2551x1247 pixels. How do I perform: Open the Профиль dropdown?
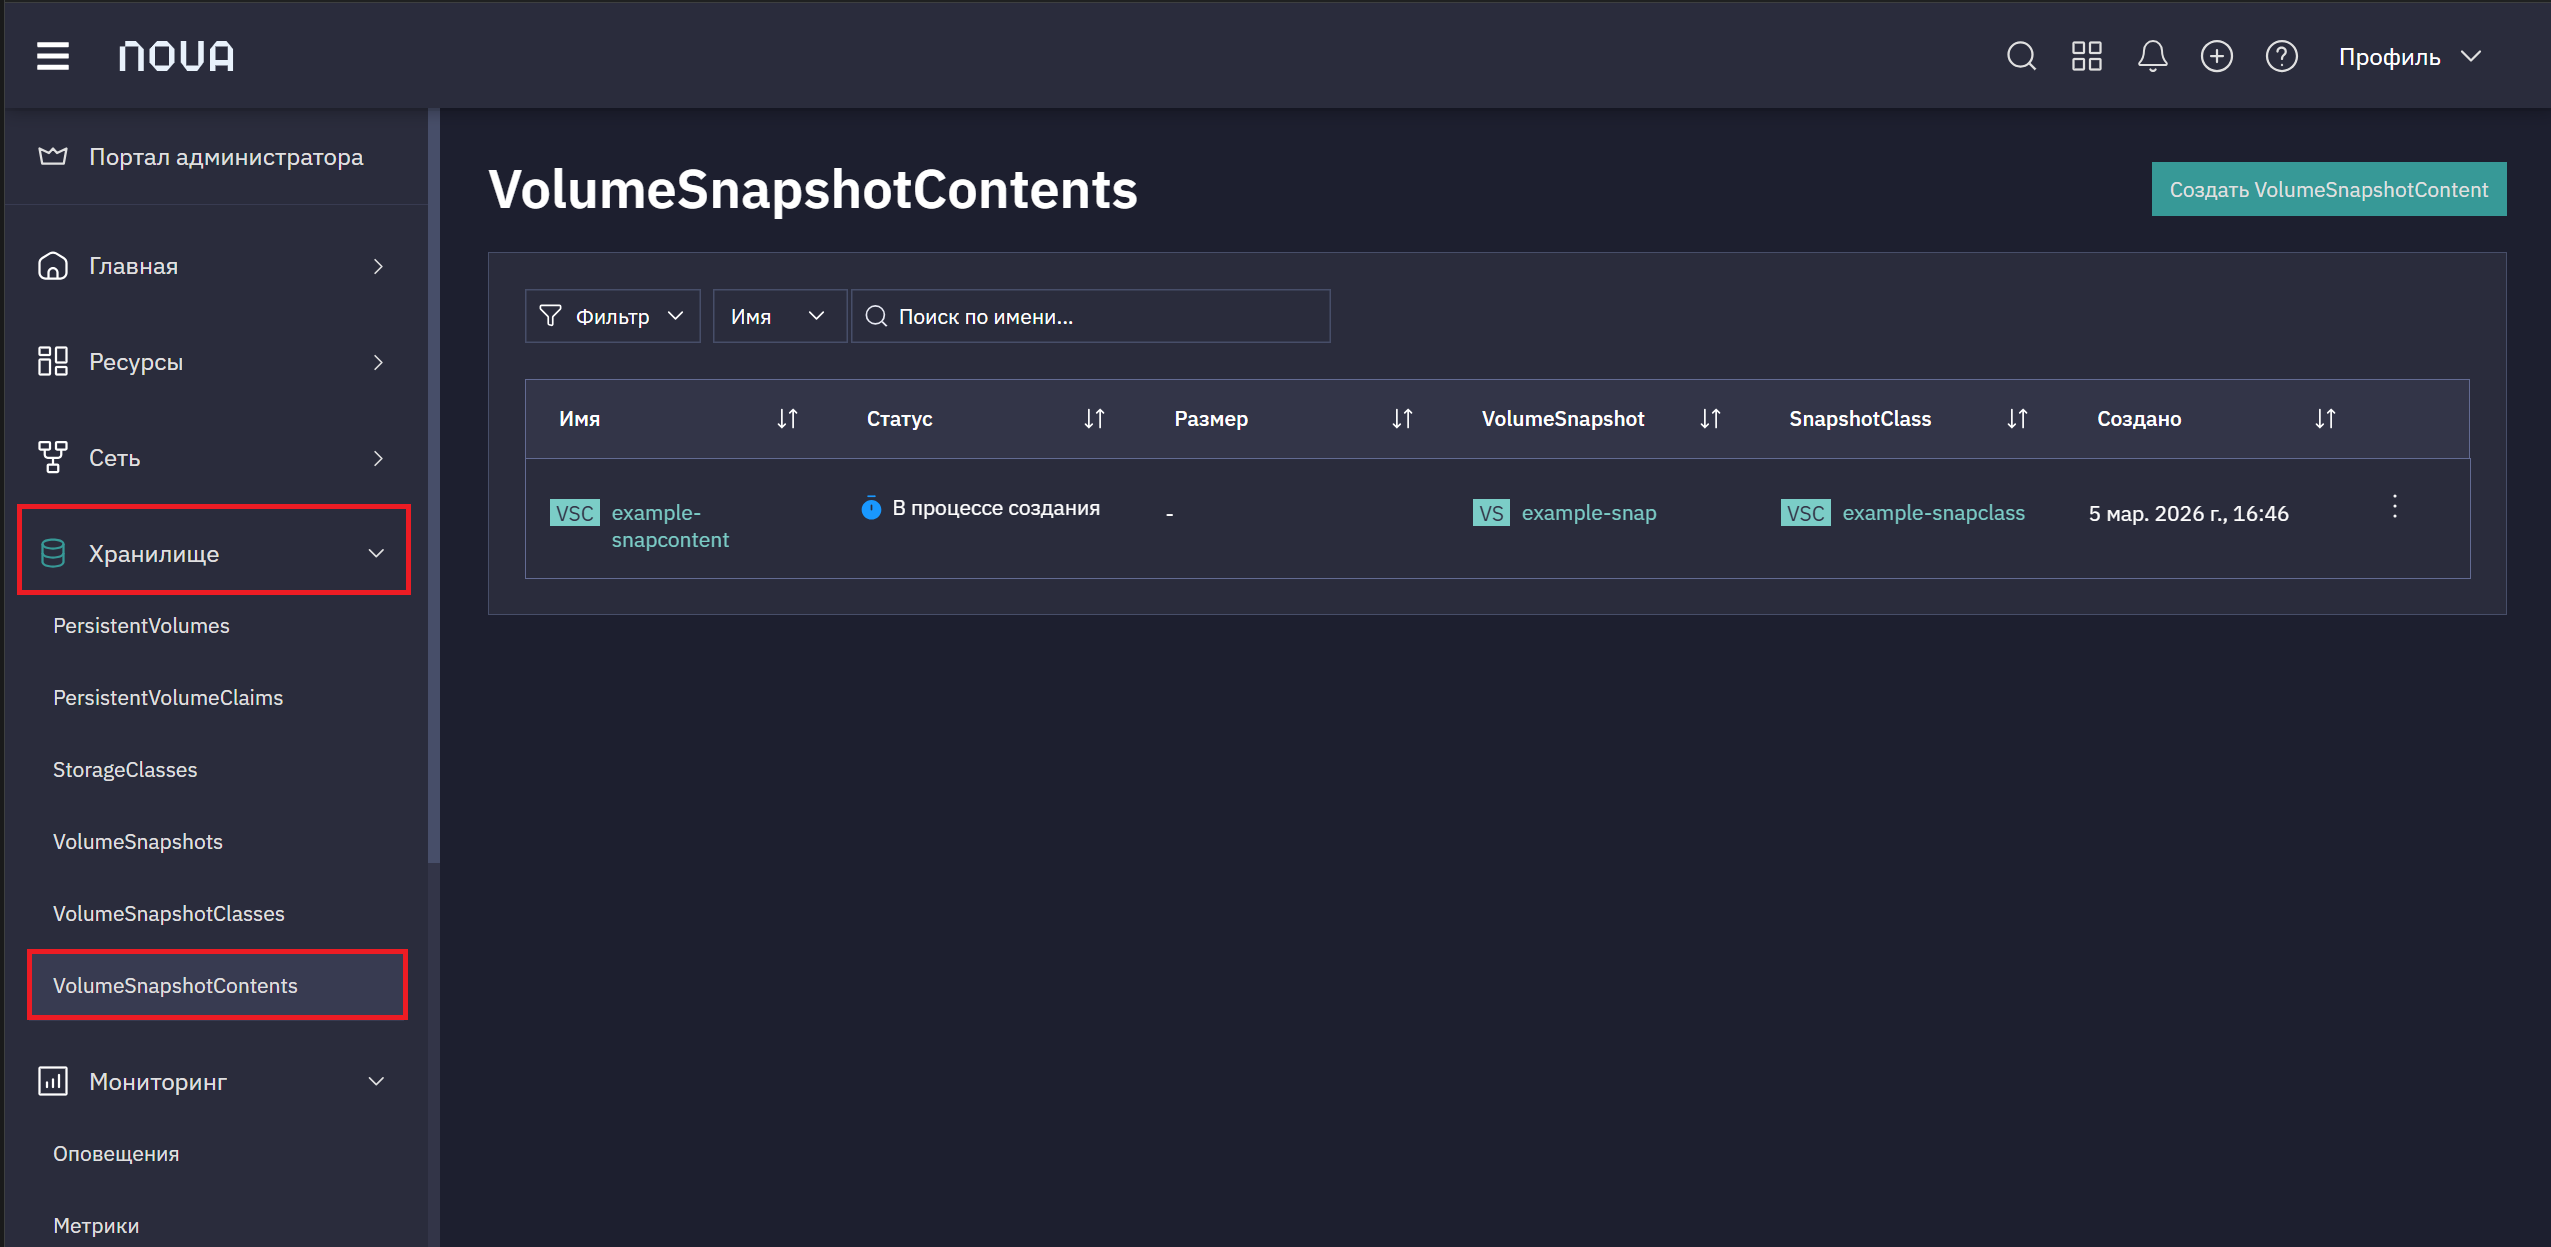coord(2410,57)
